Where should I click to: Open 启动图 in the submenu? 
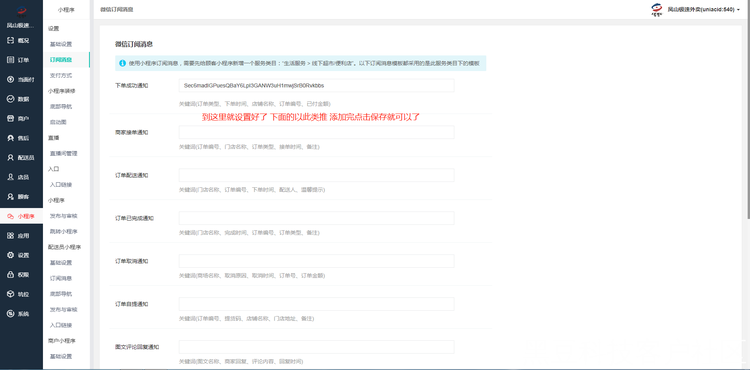pos(58,122)
